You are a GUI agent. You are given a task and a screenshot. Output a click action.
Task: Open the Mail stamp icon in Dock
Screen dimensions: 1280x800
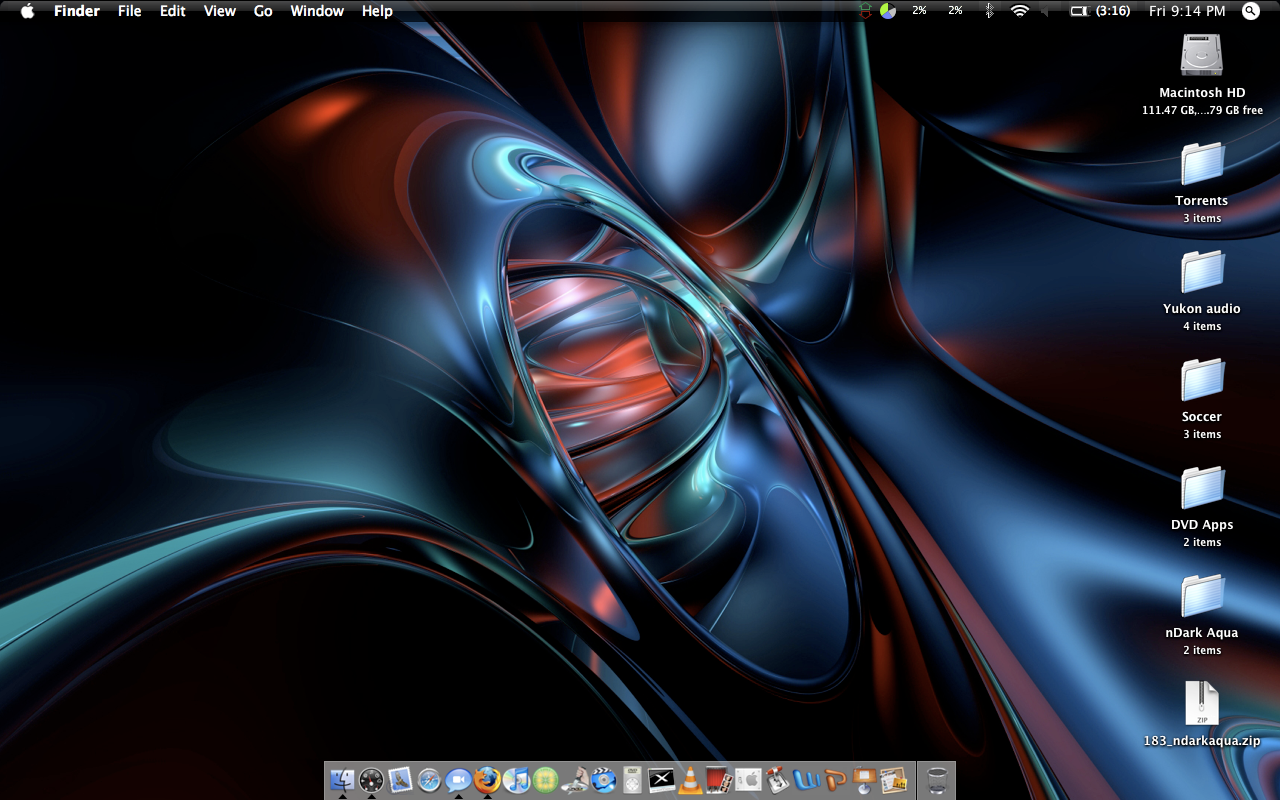[x=400, y=779]
